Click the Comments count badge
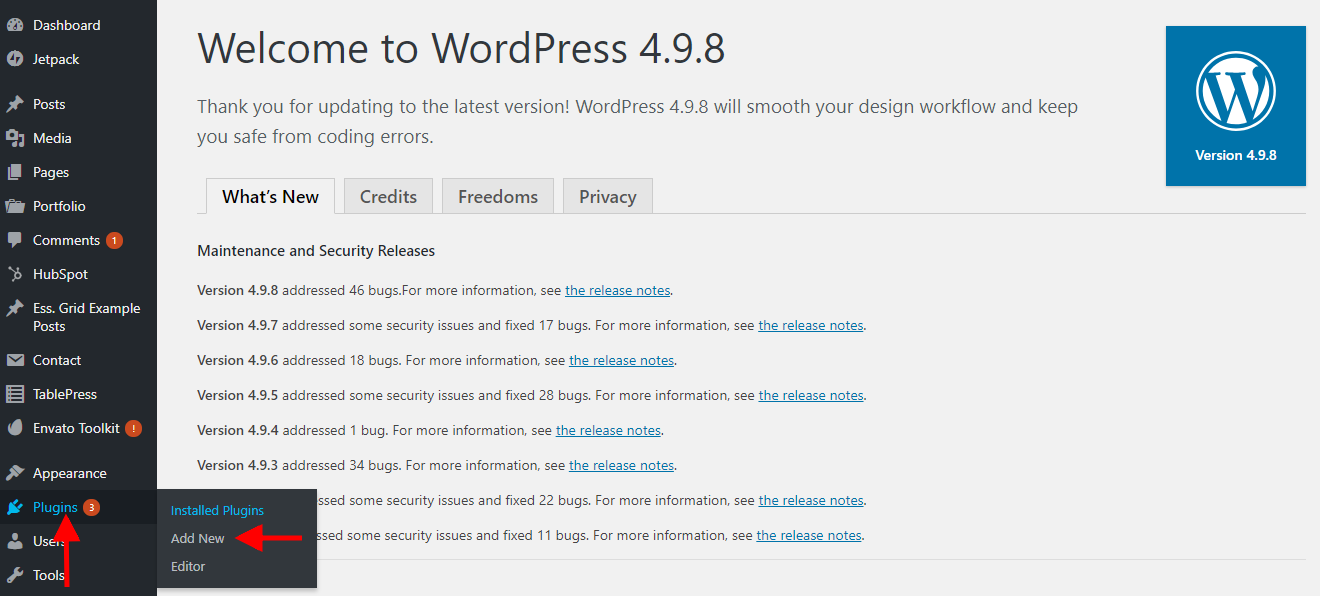The image size is (1320, 596). click(114, 240)
